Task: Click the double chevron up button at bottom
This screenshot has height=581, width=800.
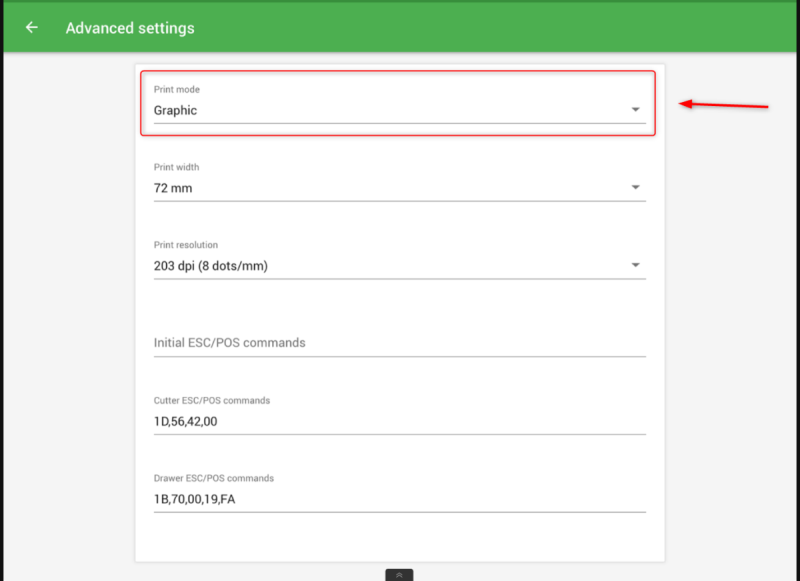Action: (x=399, y=575)
